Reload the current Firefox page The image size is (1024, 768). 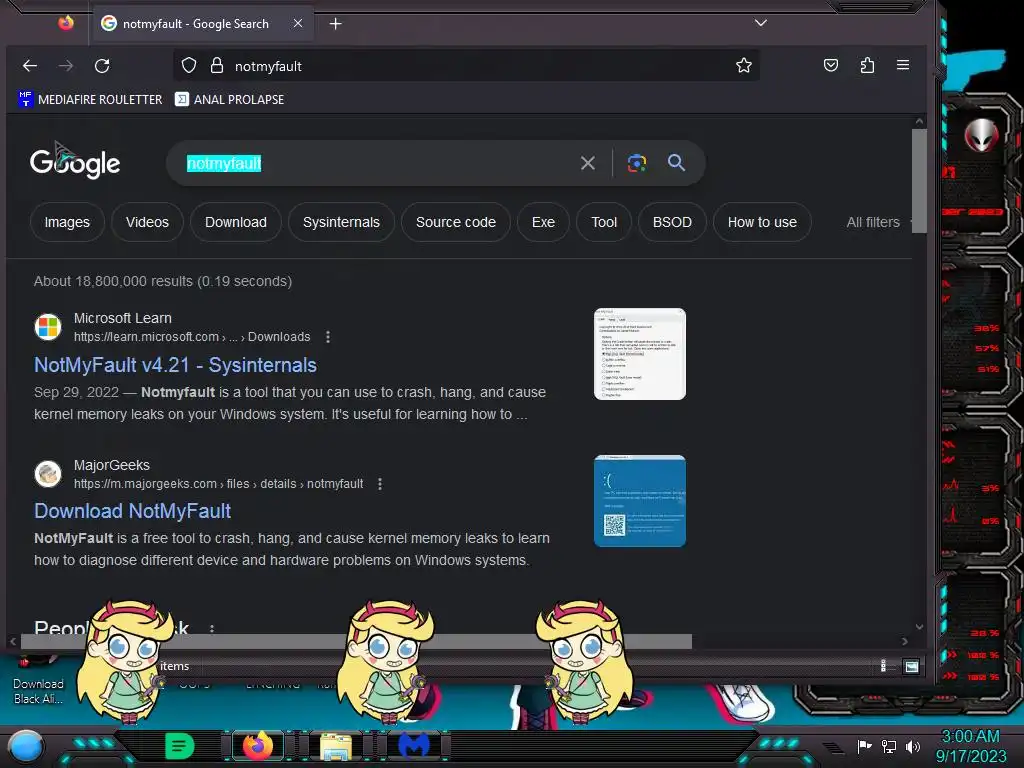102,65
